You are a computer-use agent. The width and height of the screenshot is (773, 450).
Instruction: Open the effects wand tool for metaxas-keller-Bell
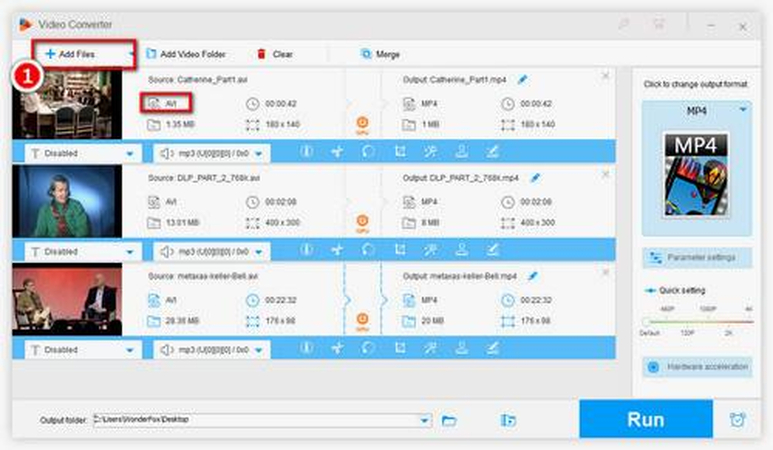430,347
